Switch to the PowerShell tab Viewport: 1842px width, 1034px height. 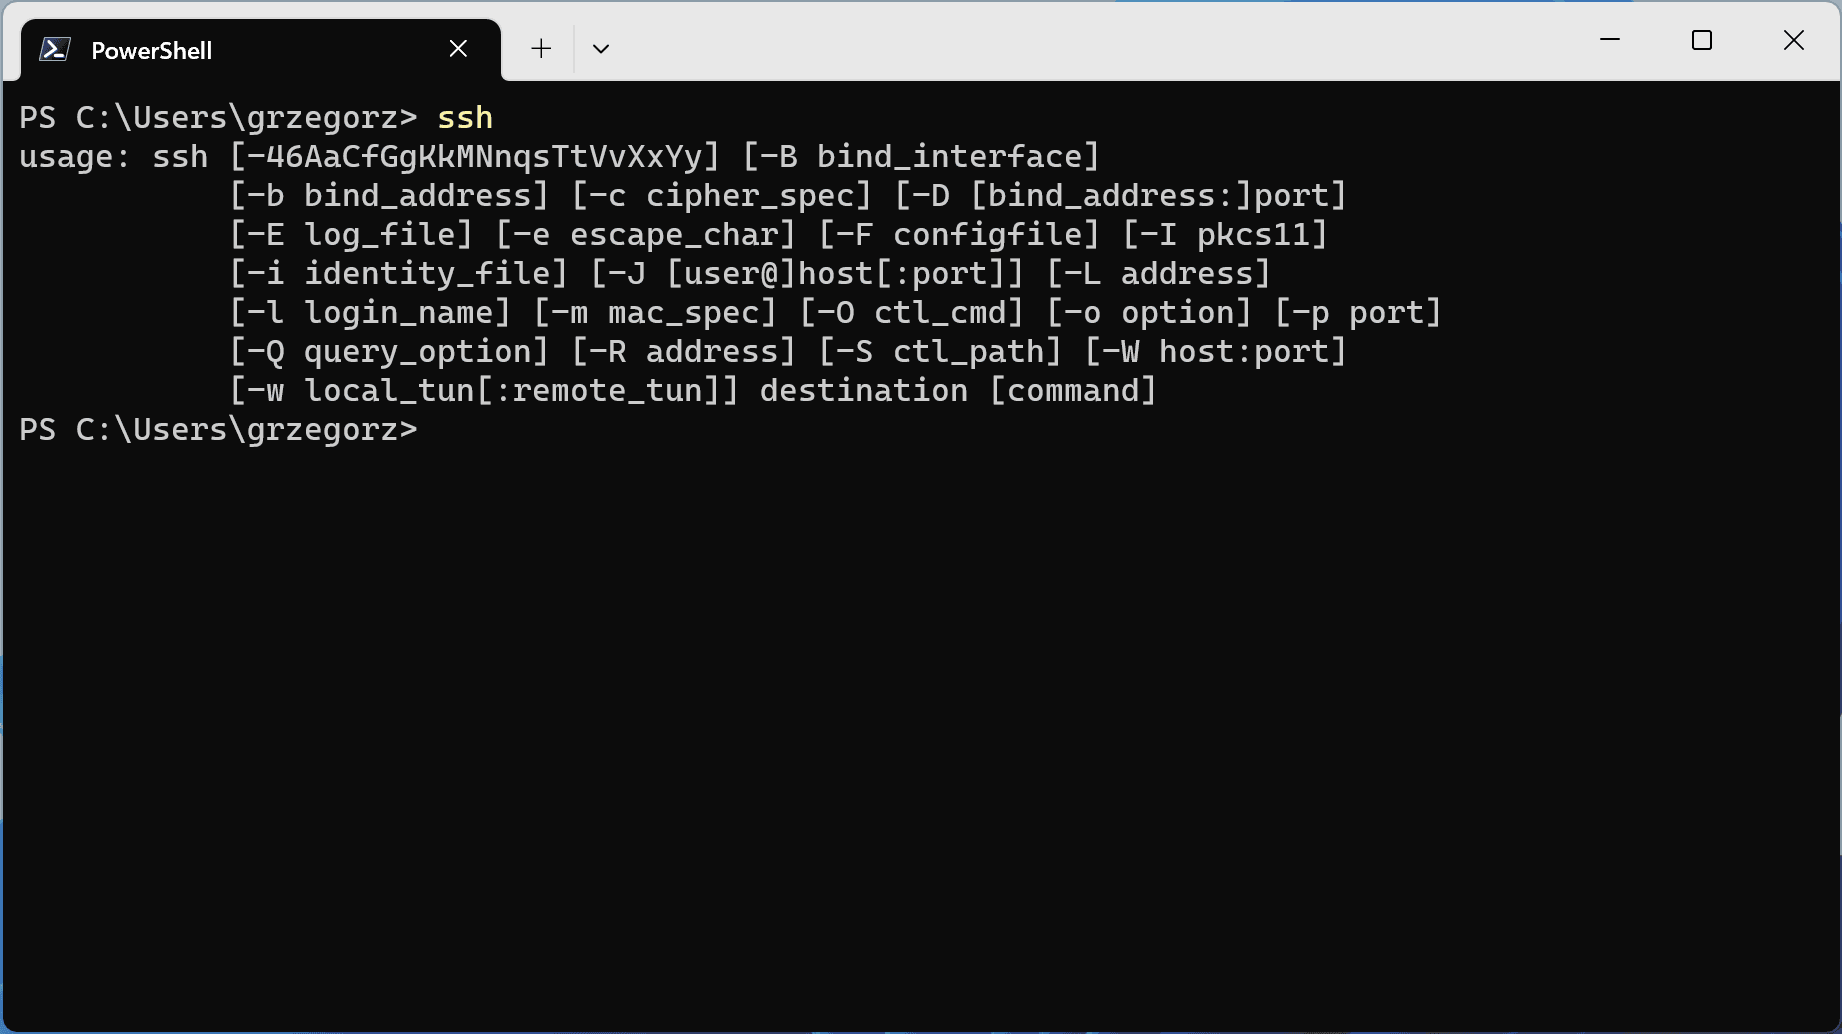click(200, 48)
